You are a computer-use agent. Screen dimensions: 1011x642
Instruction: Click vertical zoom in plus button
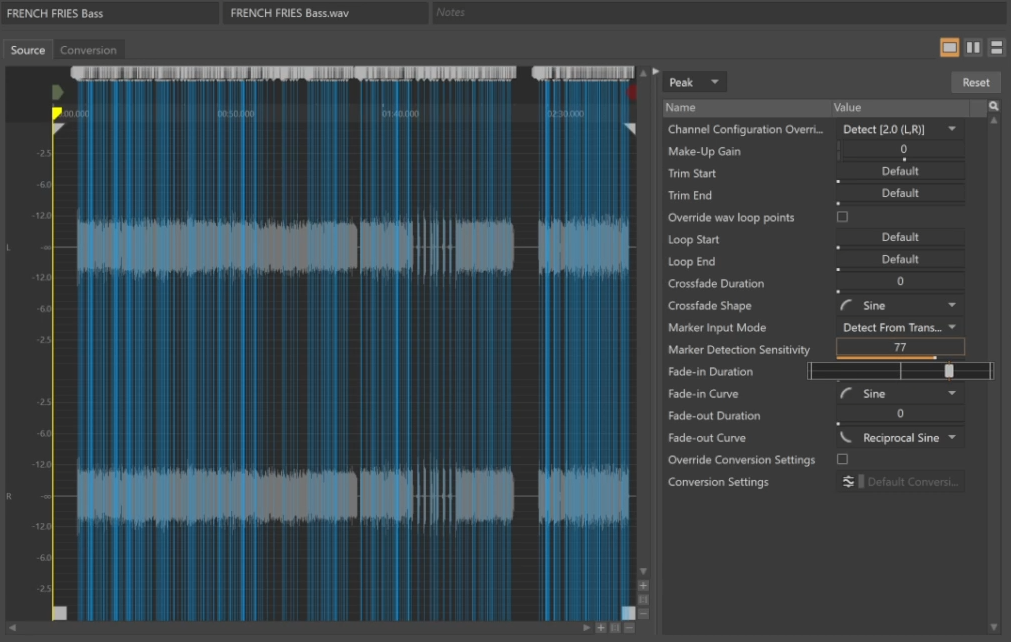[643, 586]
